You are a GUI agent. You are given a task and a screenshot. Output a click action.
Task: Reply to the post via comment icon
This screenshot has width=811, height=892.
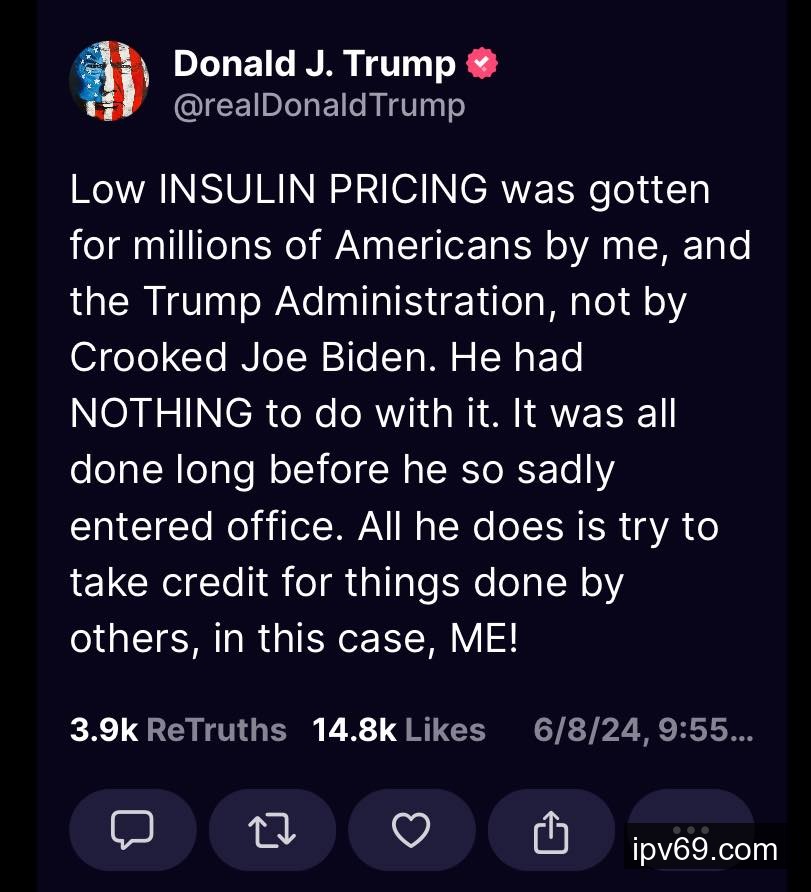click(133, 830)
